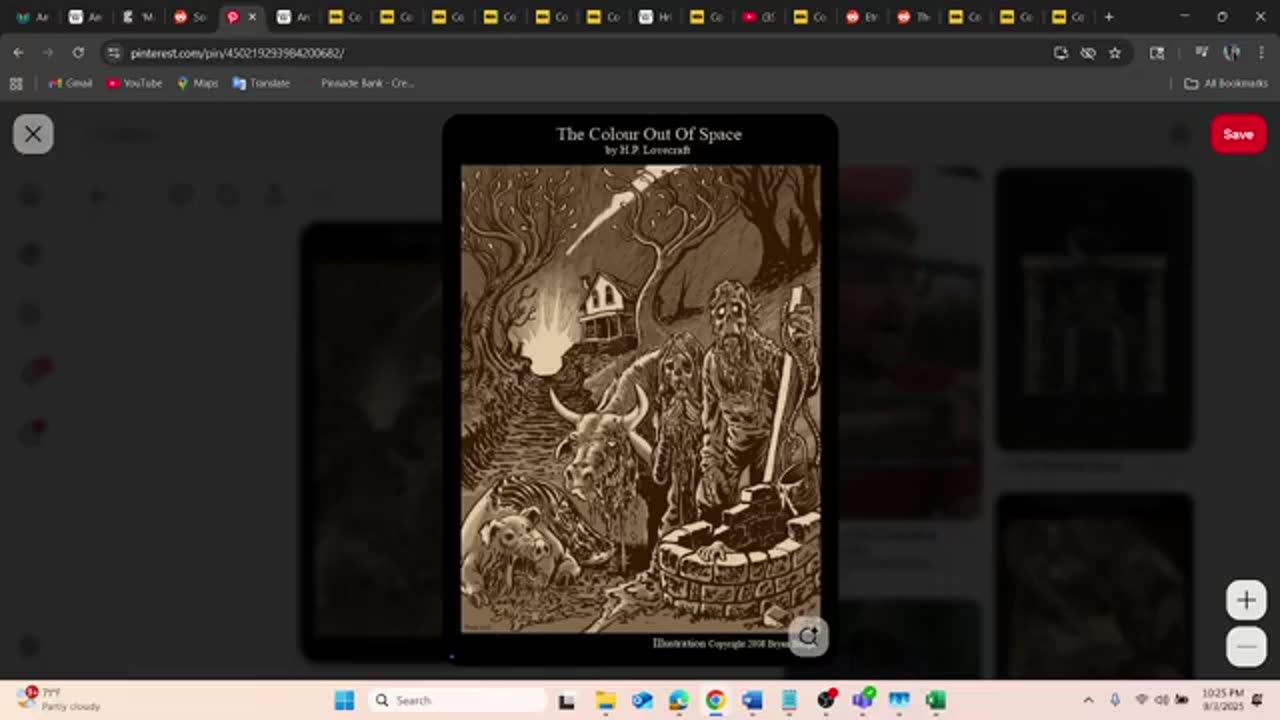Image resolution: width=1280 pixels, height=720 pixels.
Task: Open the All Bookmarks folder
Action: tap(1226, 83)
